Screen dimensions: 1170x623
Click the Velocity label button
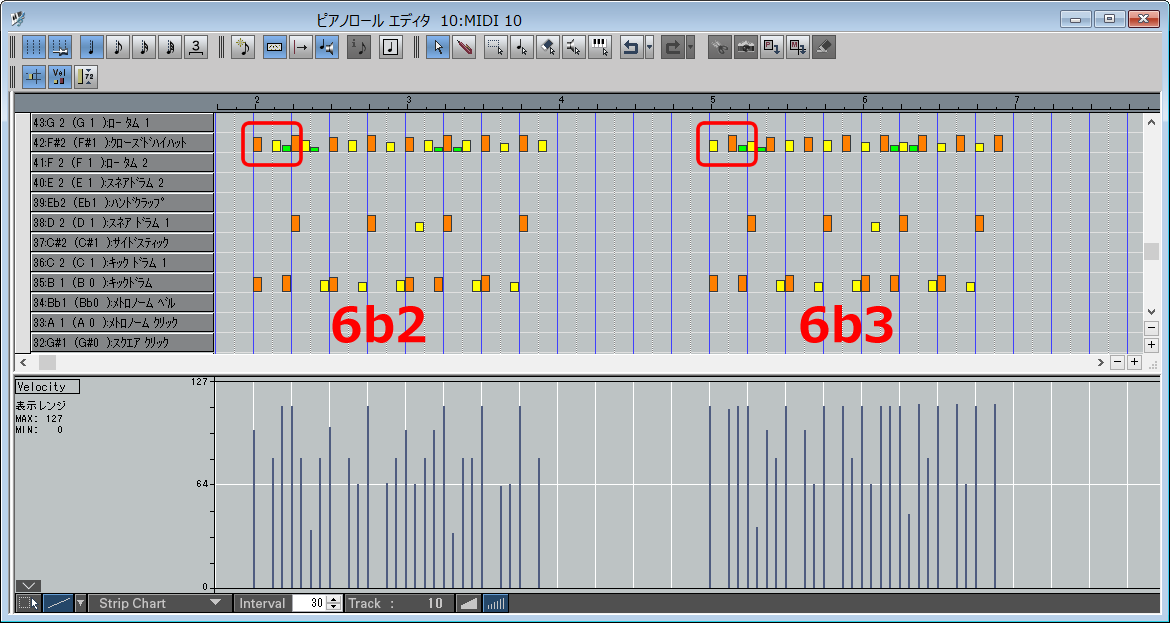[x=47, y=387]
